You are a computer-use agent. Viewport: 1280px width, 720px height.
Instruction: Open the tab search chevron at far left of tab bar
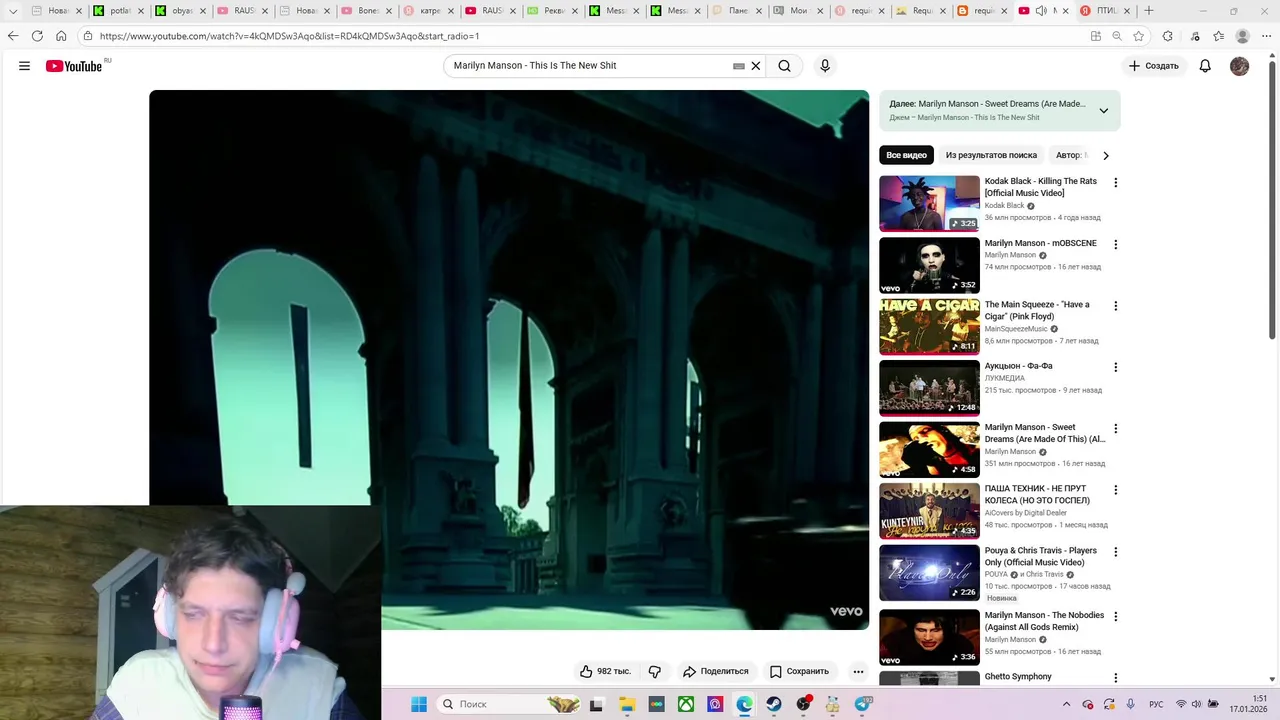(13, 11)
